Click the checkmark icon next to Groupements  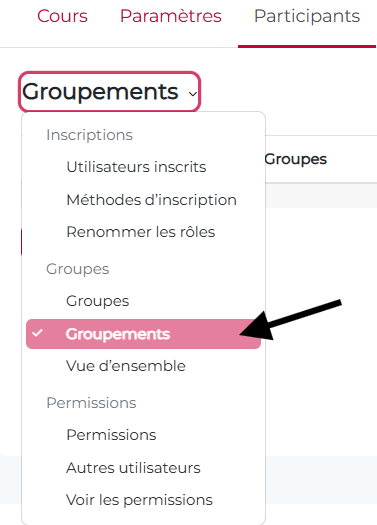pos(37,333)
